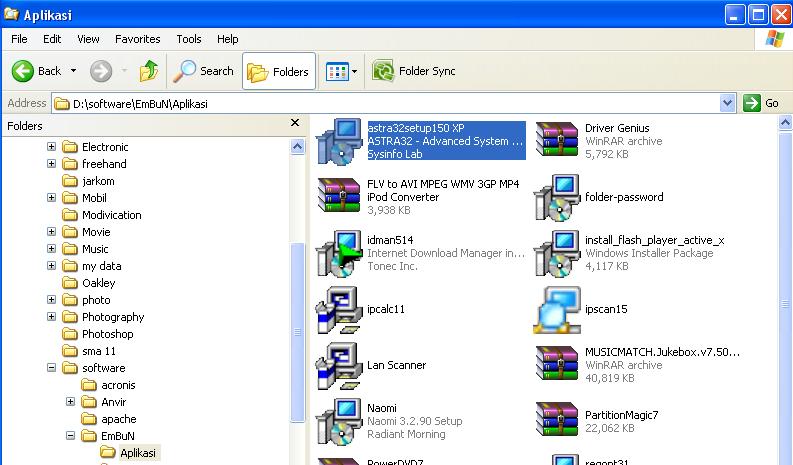Click file list scroll up arrow
Image resolution: width=793 pixels, height=465 pixels.
[785, 123]
